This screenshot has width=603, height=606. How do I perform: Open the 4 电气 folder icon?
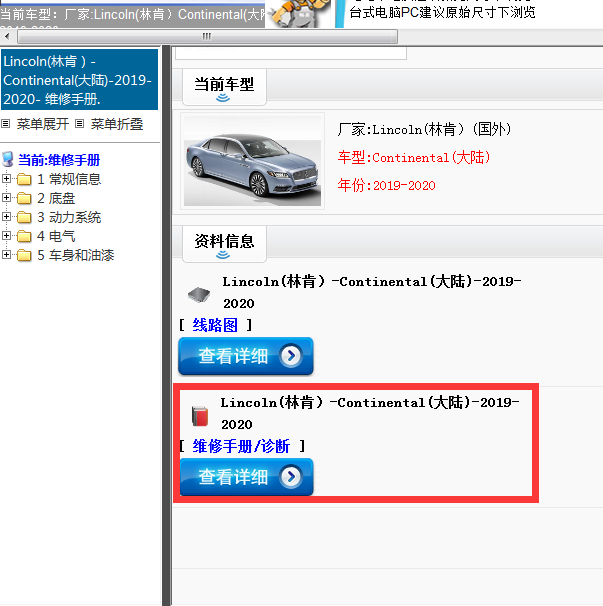pyautogui.click(x=24, y=236)
